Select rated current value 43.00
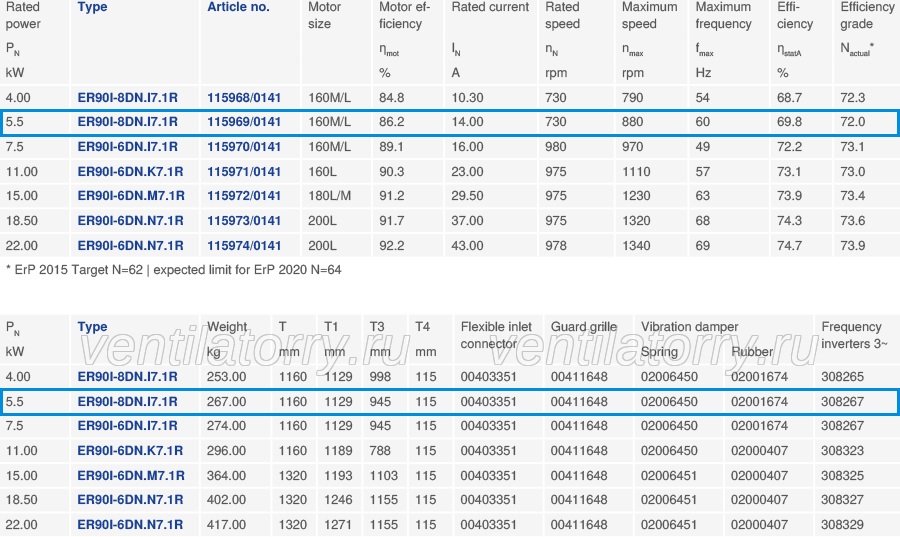Screen dimensions: 900x537 point(467,246)
